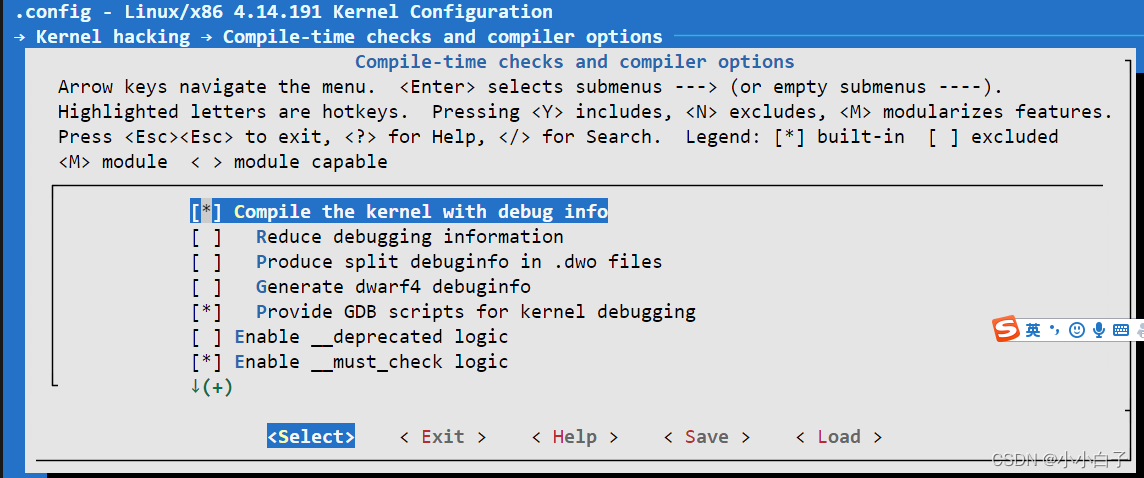Viewport: 1144px width, 478px height.
Task: Click the Sogou input method logo
Action: click(1006, 329)
